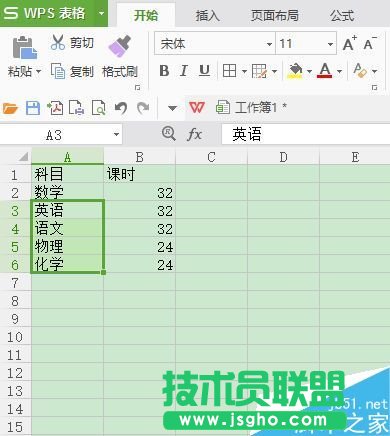The width and height of the screenshot is (390, 436).
Task: Export to PDF icon
Action: click(x=55, y=108)
